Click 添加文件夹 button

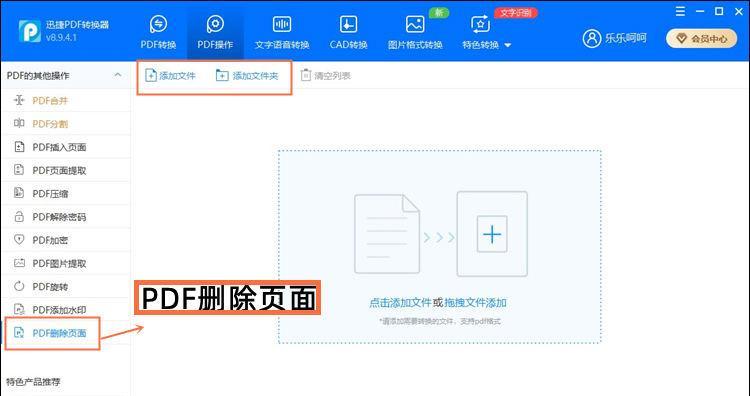[x=247, y=76]
